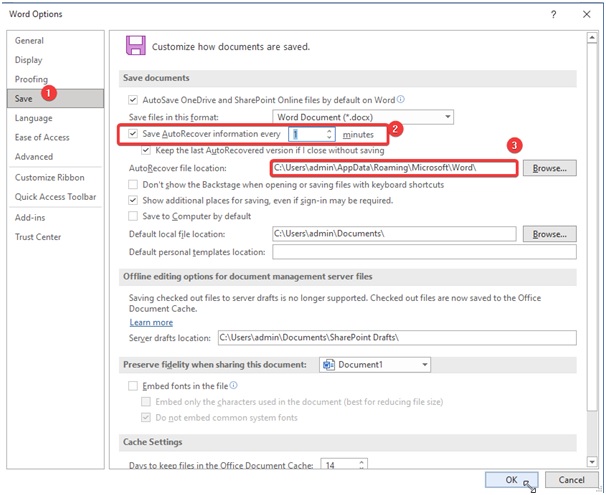Viewport: 606px width, 495px height.
Task: Go to Trust Center settings
Action: (x=38, y=237)
